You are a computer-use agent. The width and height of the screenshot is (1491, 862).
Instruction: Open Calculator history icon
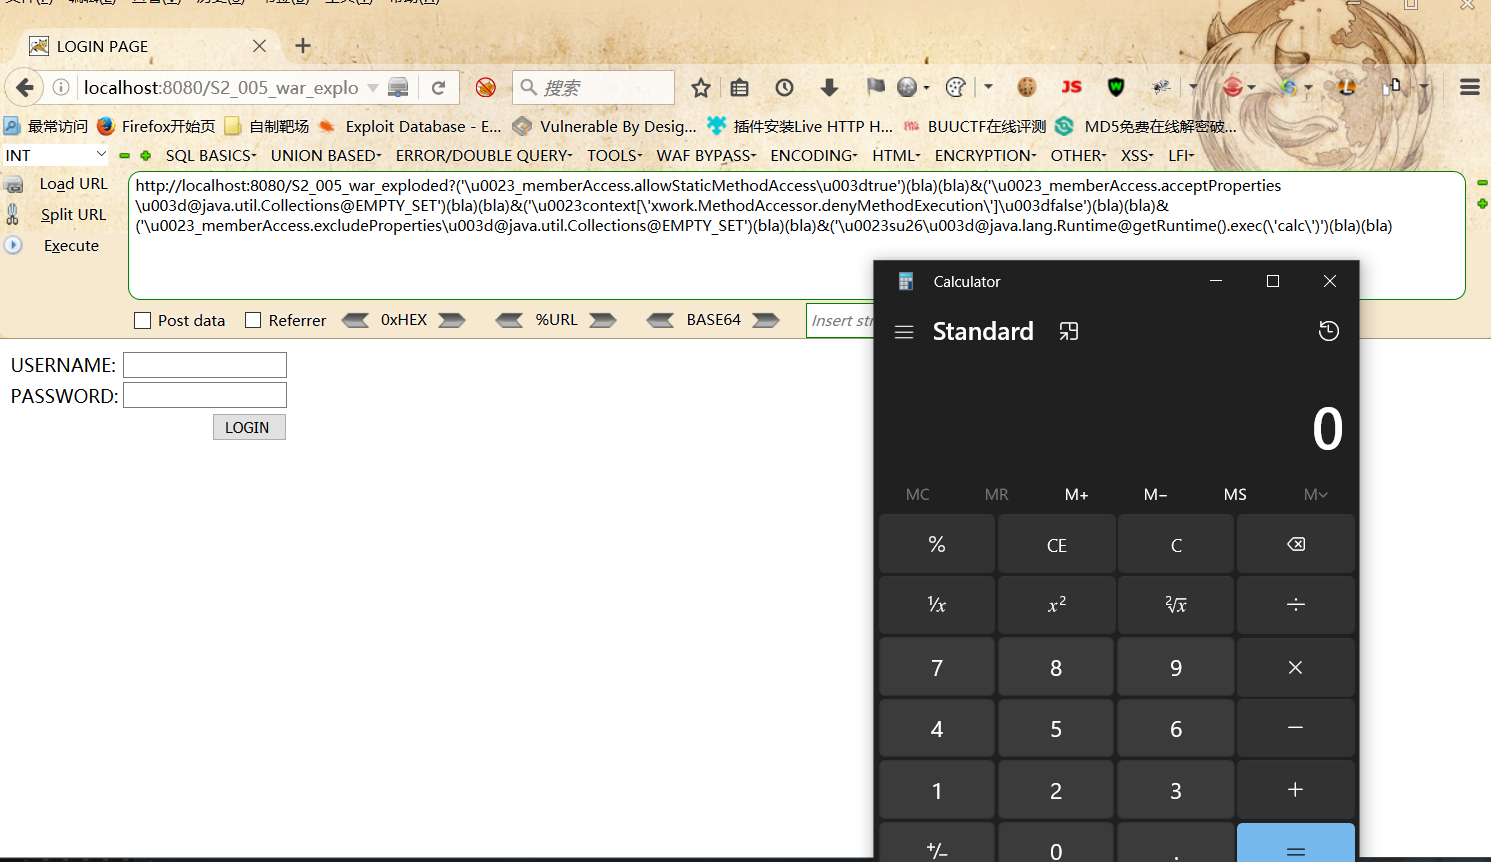pyautogui.click(x=1328, y=331)
